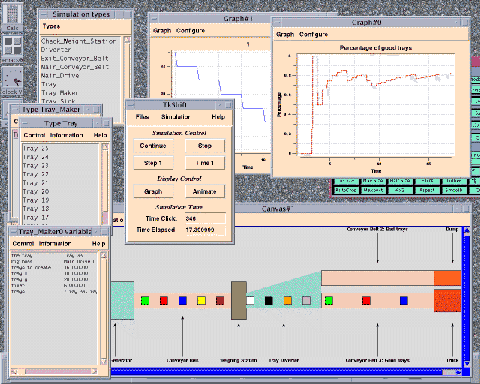The width and height of the screenshot is (480, 384).
Task: Click the red tray on exit conveyor
Action: coord(366,301)
